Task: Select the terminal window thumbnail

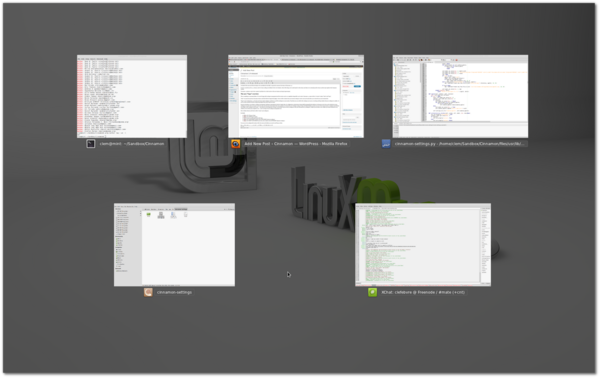Action: [132, 96]
